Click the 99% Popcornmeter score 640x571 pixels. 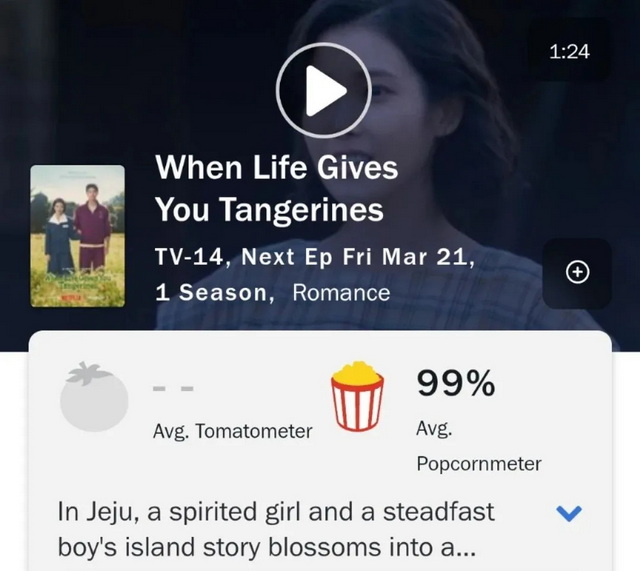tap(456, 383)
